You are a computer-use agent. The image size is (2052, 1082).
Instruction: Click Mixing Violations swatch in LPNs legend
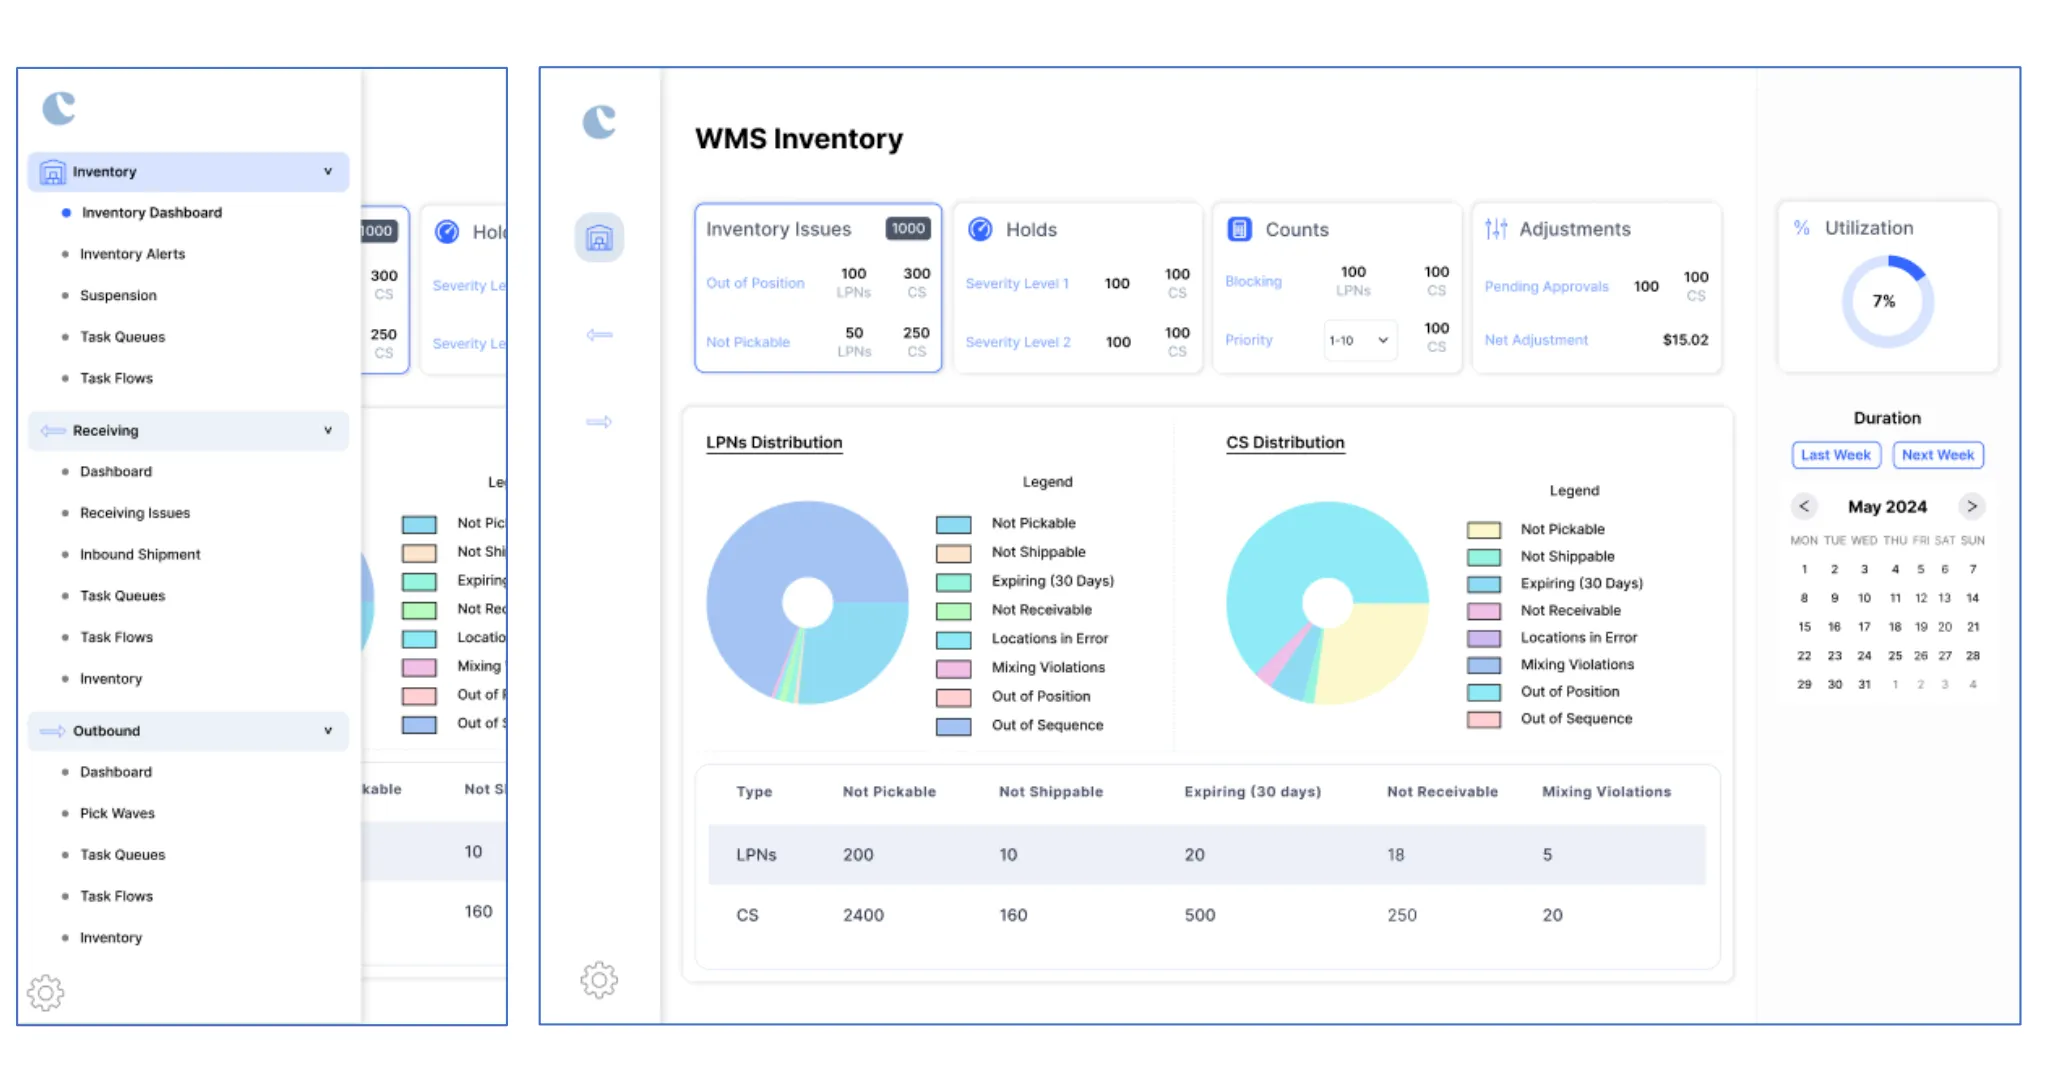(953, 668)
